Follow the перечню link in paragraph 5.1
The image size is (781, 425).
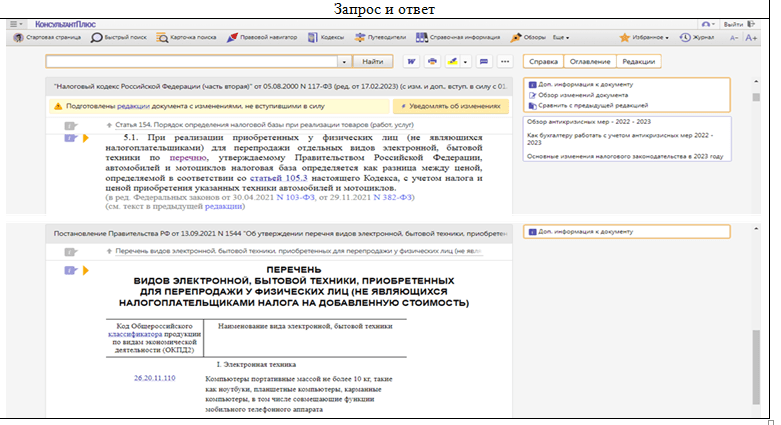pos(188,157)
